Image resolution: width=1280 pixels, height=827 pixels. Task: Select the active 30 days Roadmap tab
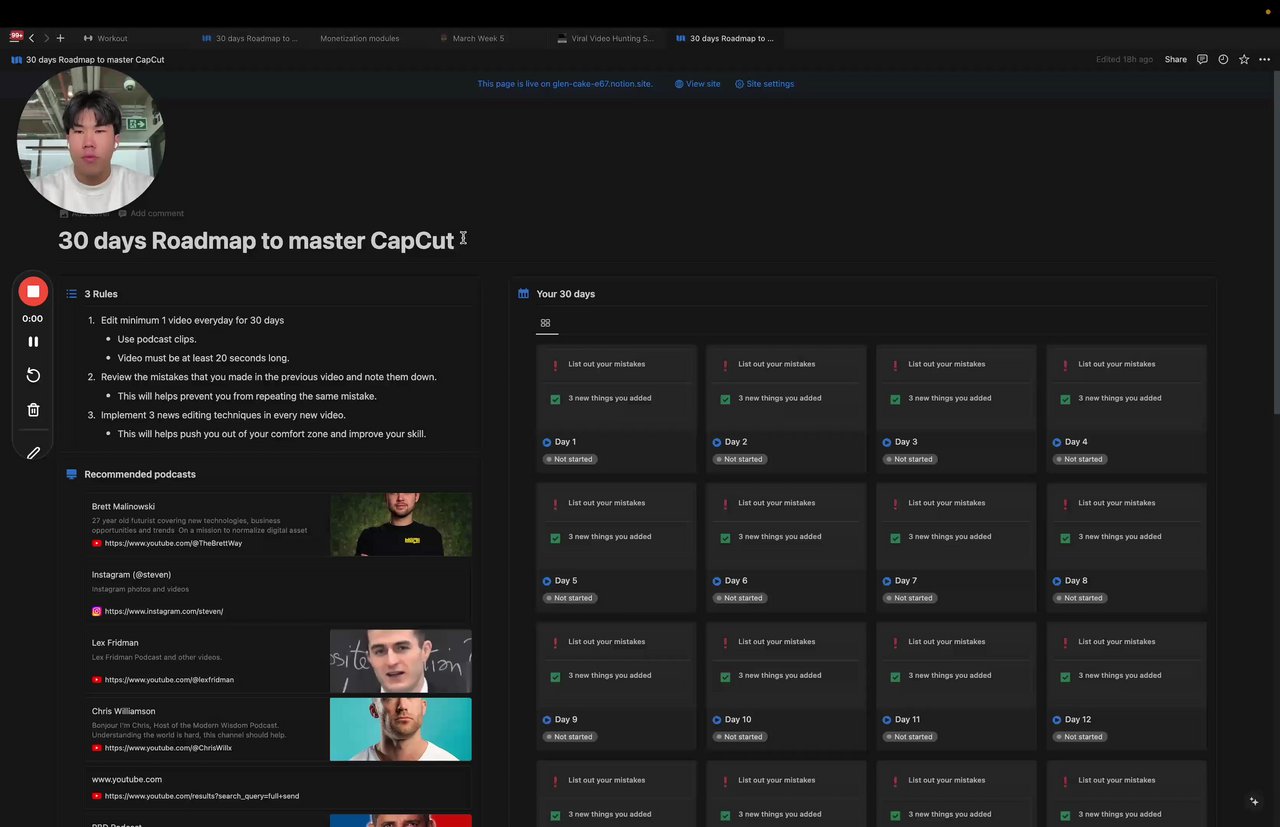[x=725, y=38]
